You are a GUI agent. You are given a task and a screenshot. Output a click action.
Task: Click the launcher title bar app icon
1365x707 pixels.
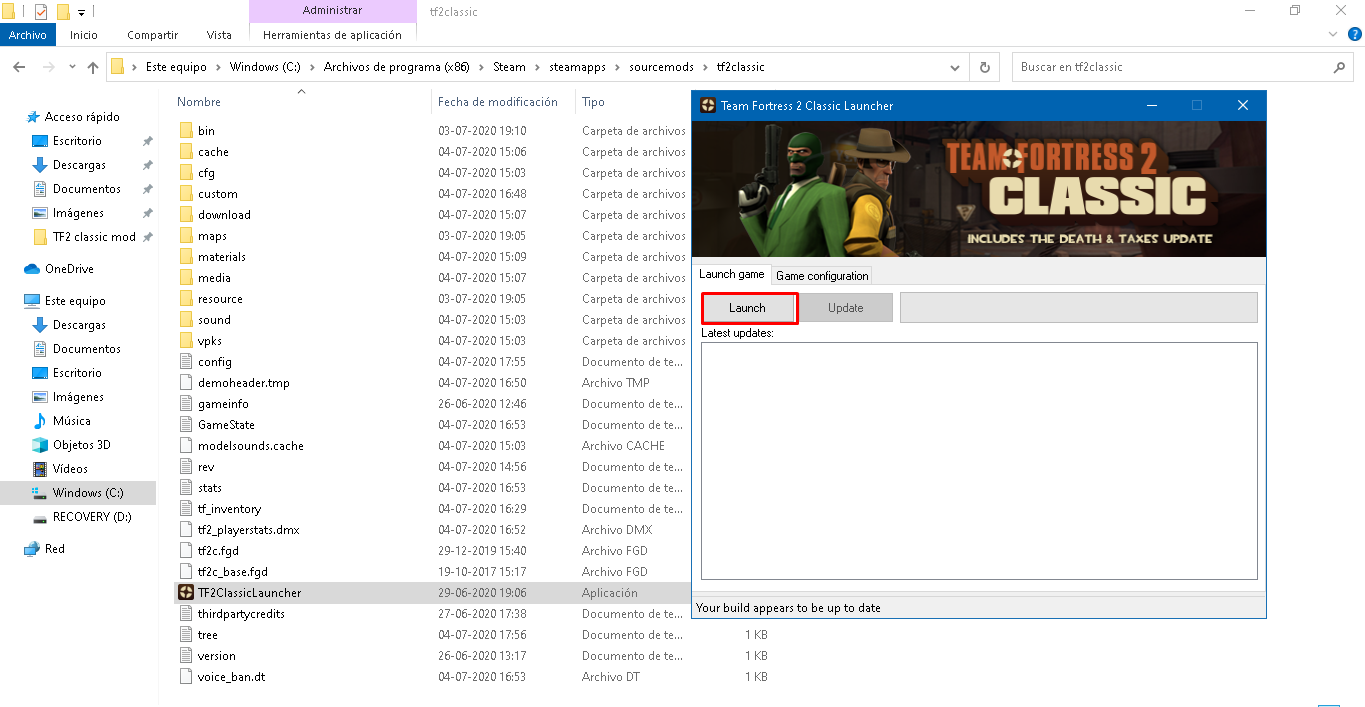pyautogui.click(x=708, y=105)
